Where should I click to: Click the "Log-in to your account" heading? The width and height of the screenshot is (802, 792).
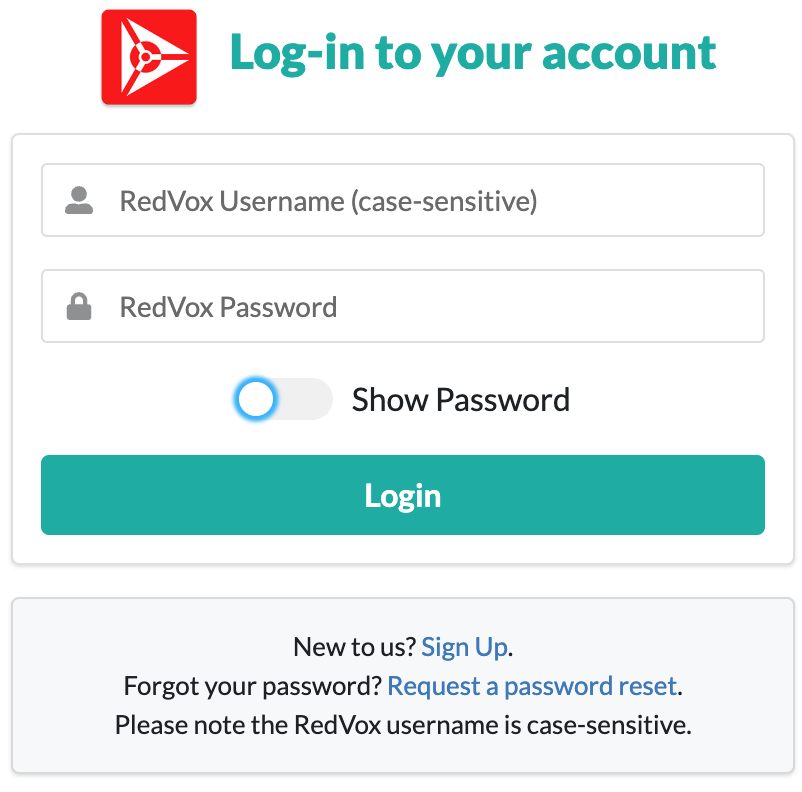click(473, 53)
